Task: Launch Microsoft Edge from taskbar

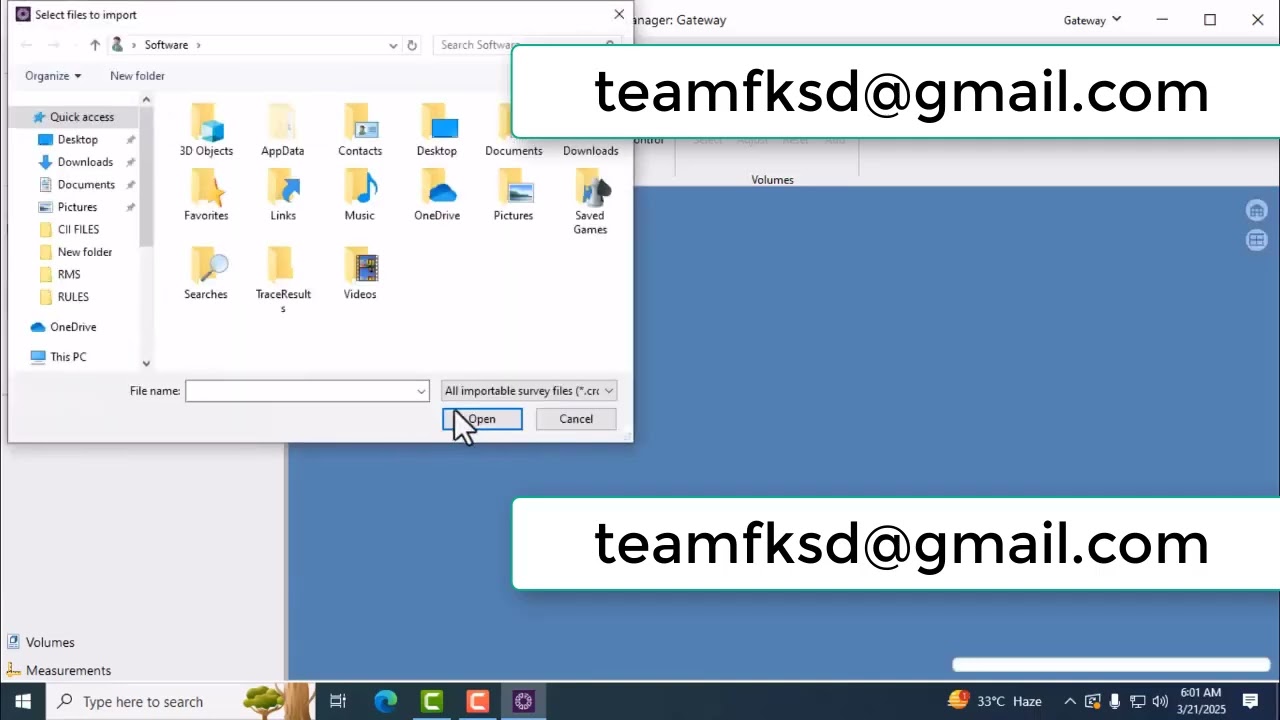Action: click(x=386, y=701)
